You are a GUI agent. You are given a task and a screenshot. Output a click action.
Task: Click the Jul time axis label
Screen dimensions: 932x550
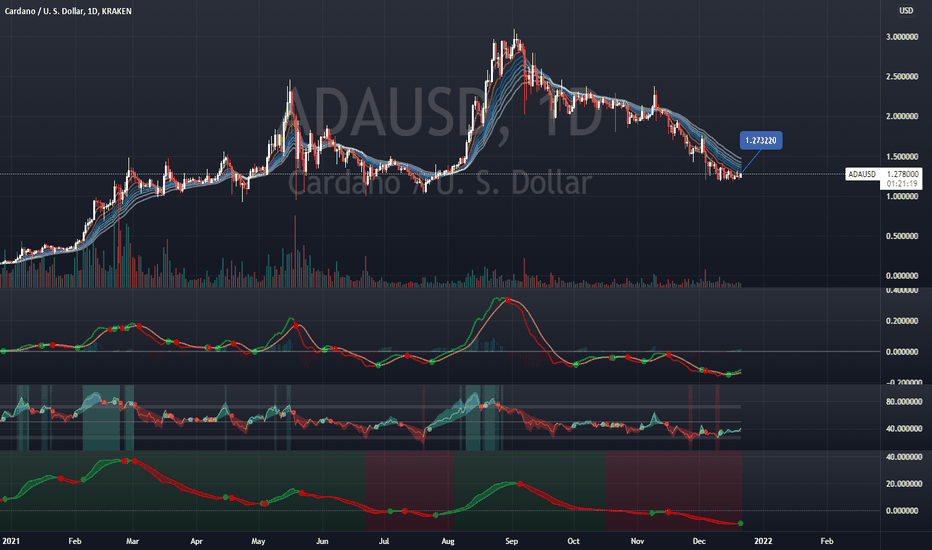tap(384, 541)
